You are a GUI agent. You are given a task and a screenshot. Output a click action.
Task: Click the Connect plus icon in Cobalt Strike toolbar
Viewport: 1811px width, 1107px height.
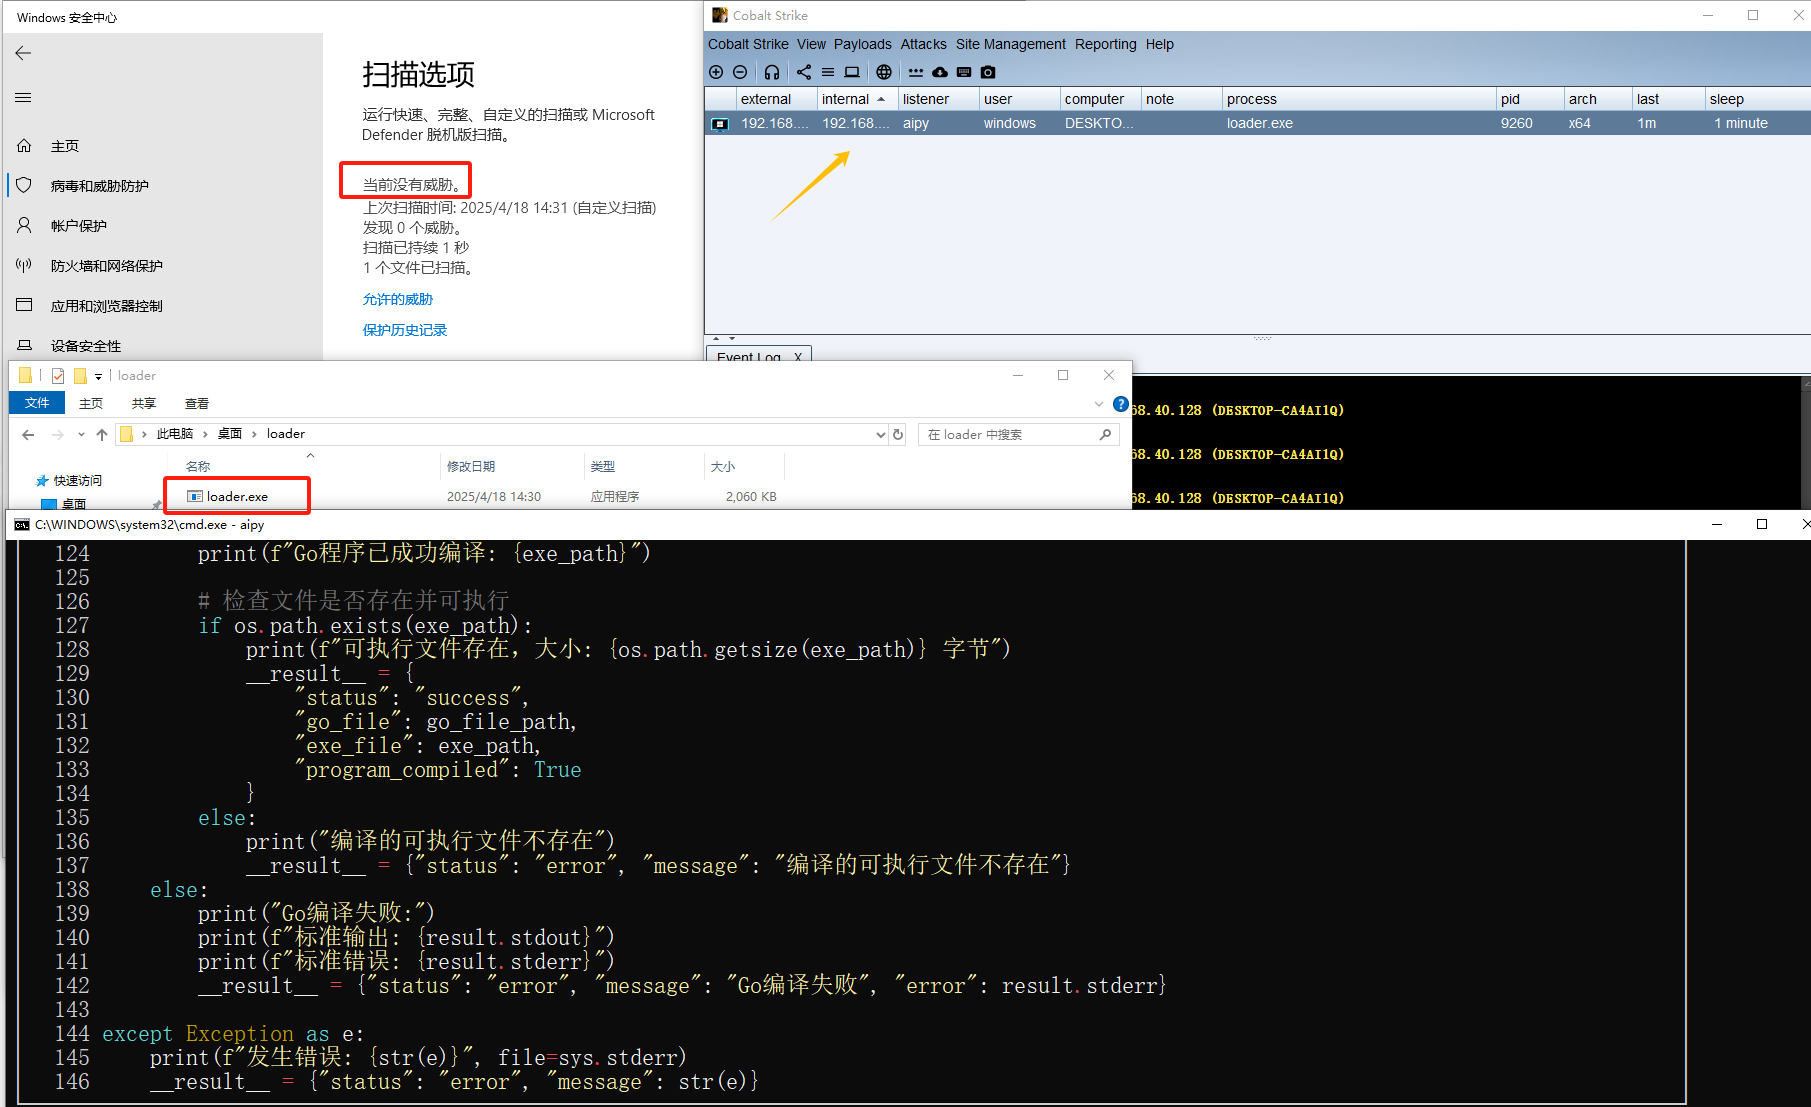pyautogui.click(x=716, y=72)
